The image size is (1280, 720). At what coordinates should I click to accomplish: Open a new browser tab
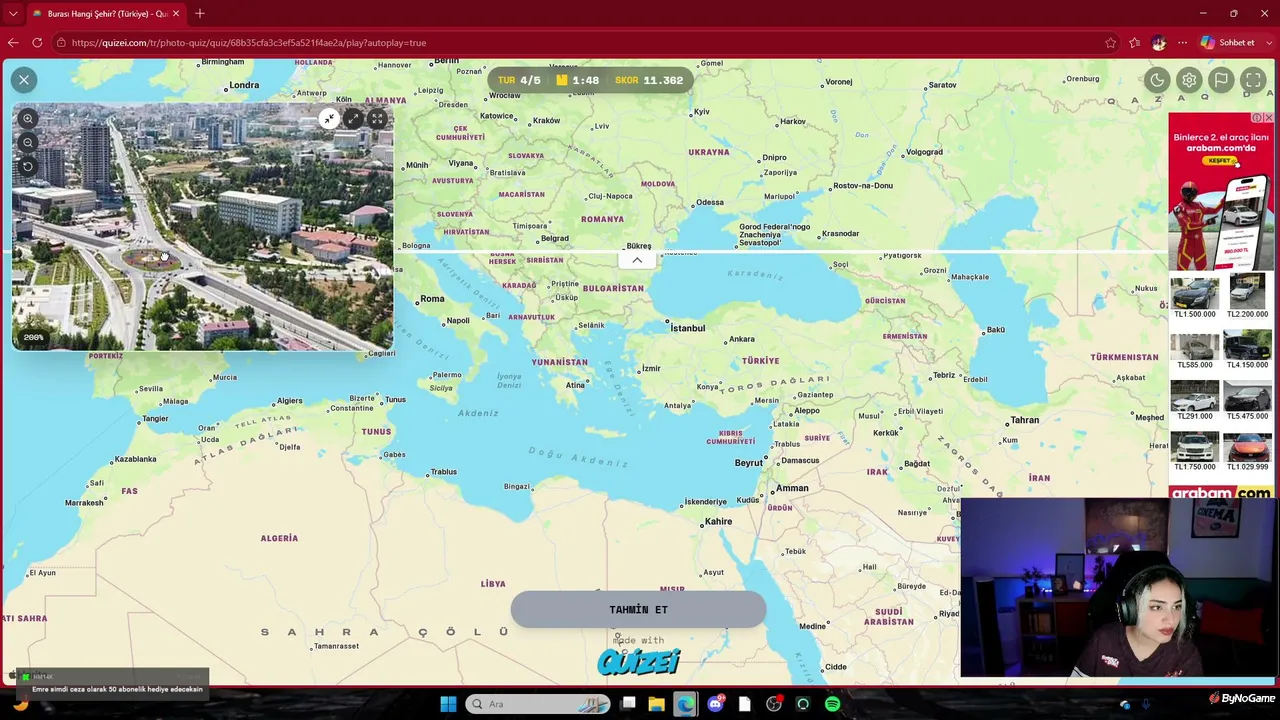pos(200,14)
